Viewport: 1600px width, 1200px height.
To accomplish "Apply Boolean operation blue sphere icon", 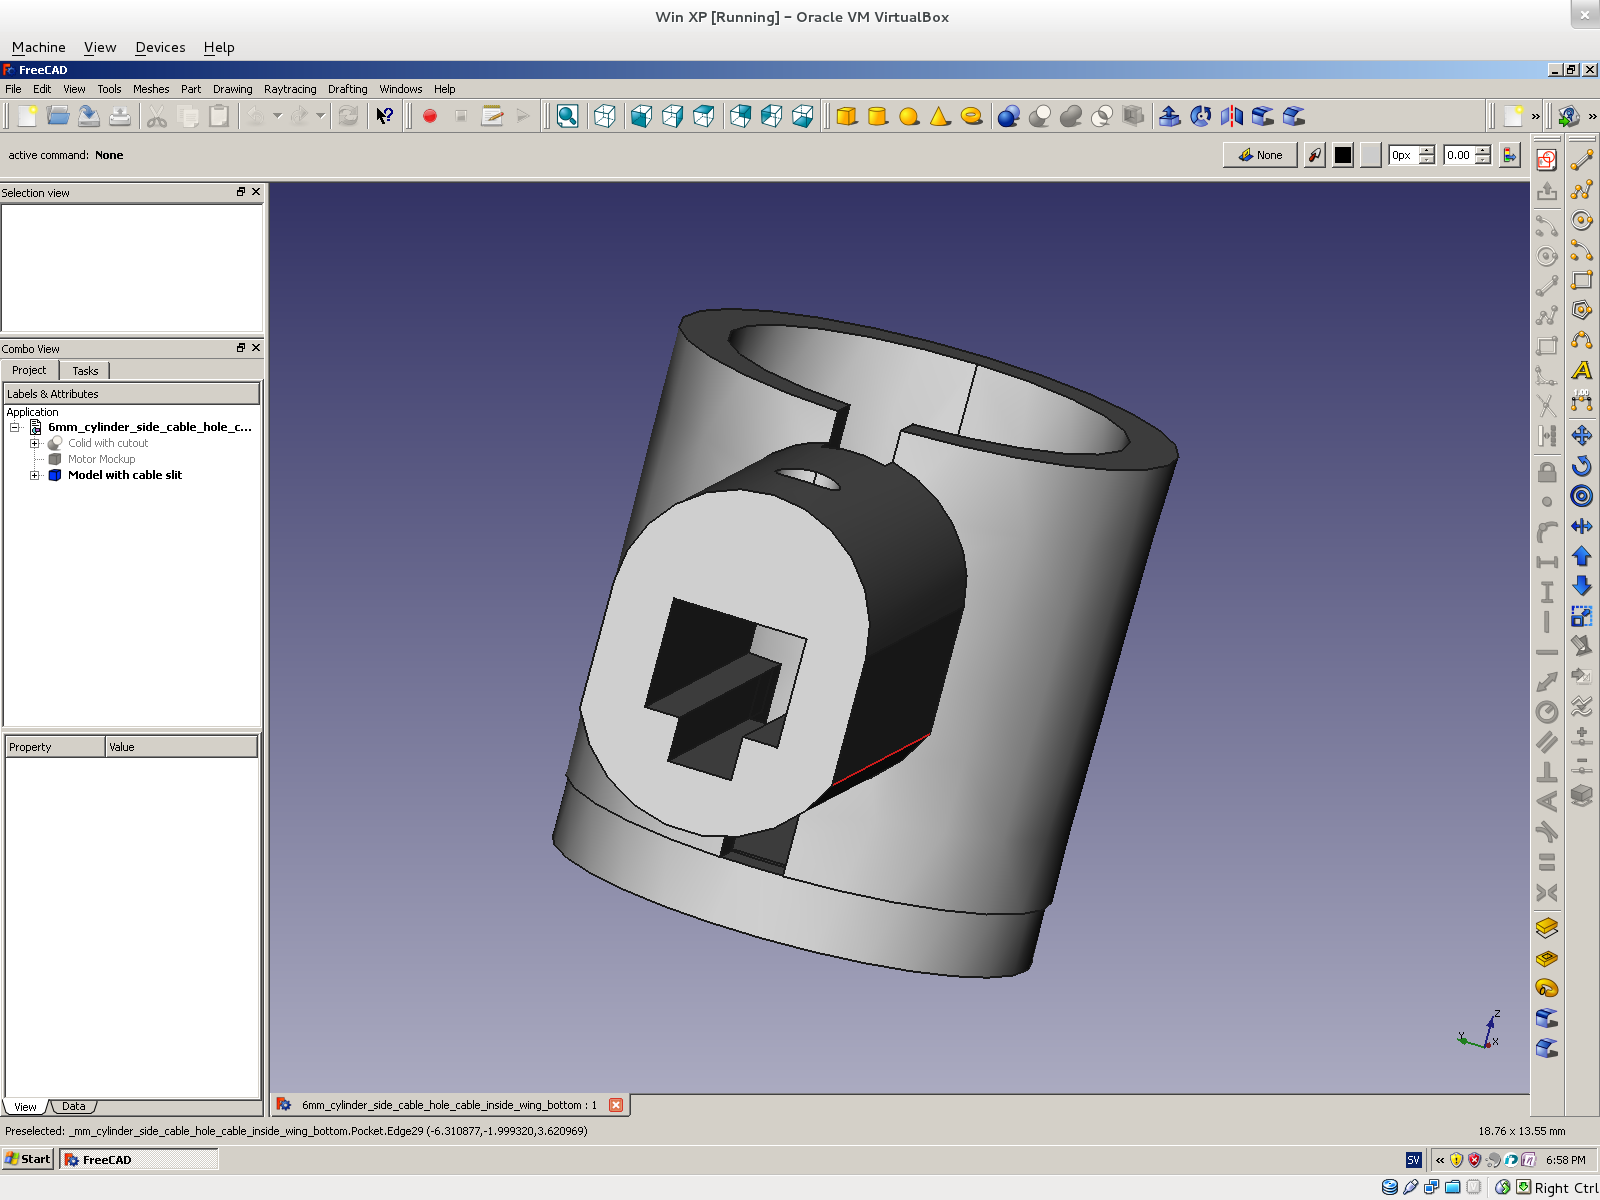I will click(x=1009, y=116).
